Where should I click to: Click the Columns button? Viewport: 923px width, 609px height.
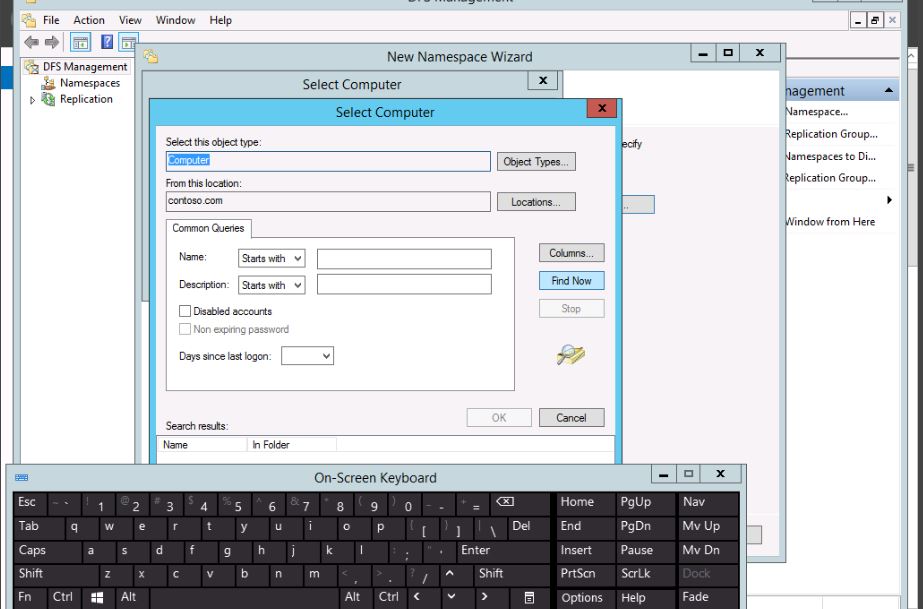click(571, 253)
